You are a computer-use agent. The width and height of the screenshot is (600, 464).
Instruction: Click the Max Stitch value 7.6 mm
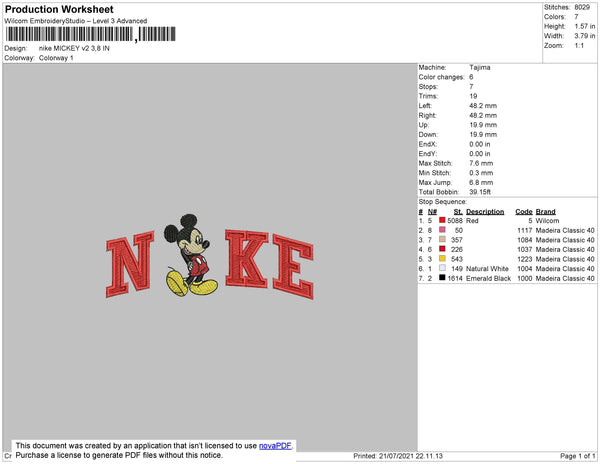point(481,163)
